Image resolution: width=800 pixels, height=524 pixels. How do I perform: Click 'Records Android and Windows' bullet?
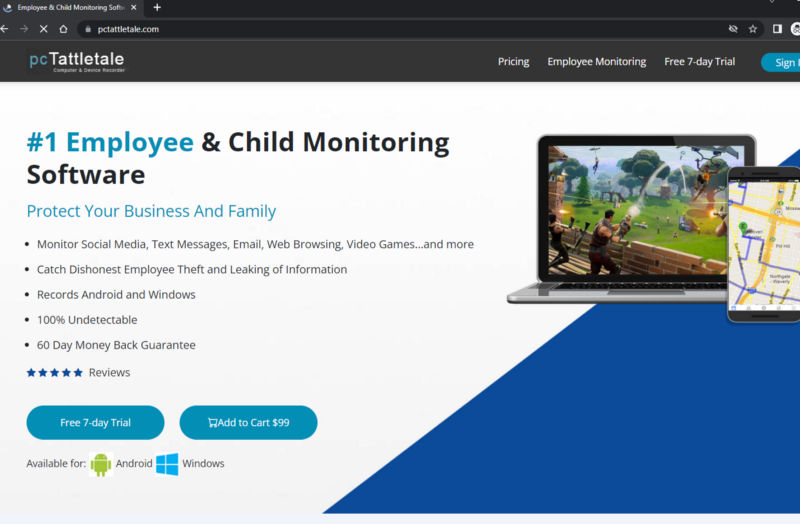click(x=116, y=294)
